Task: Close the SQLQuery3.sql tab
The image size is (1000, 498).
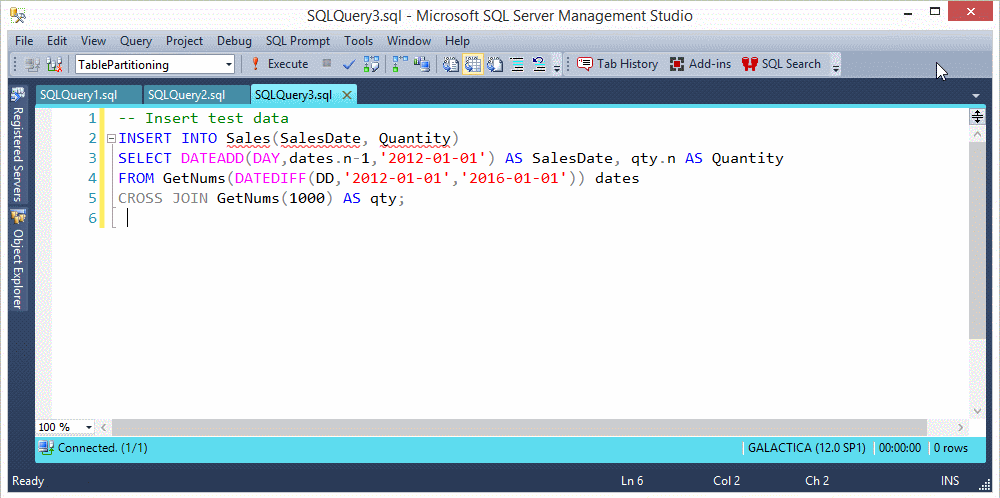Action: 347,95
